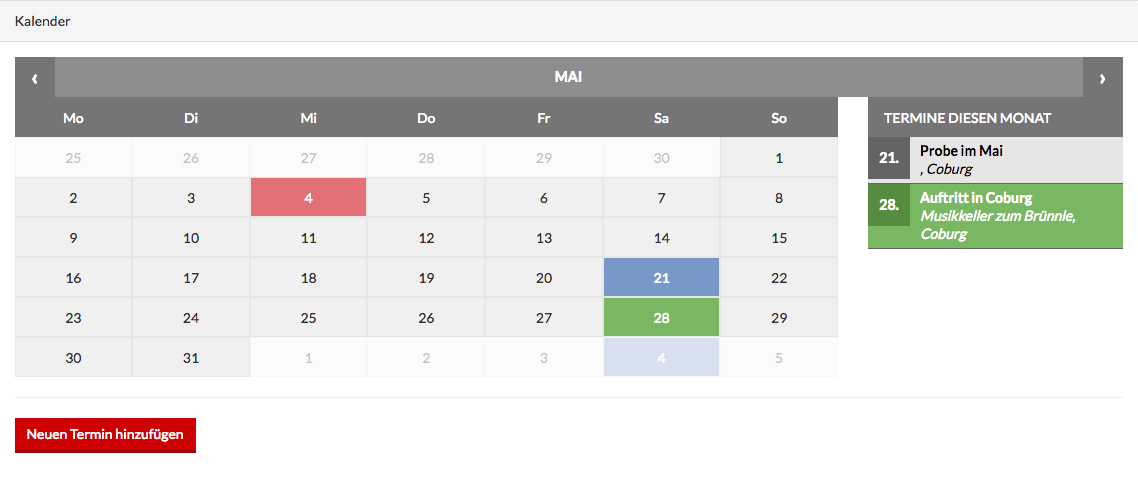Screen dimensions: 1138x478
Task: Click day 10 in the calendar grid
Action: pyautogui.click(x=191, y=238)
